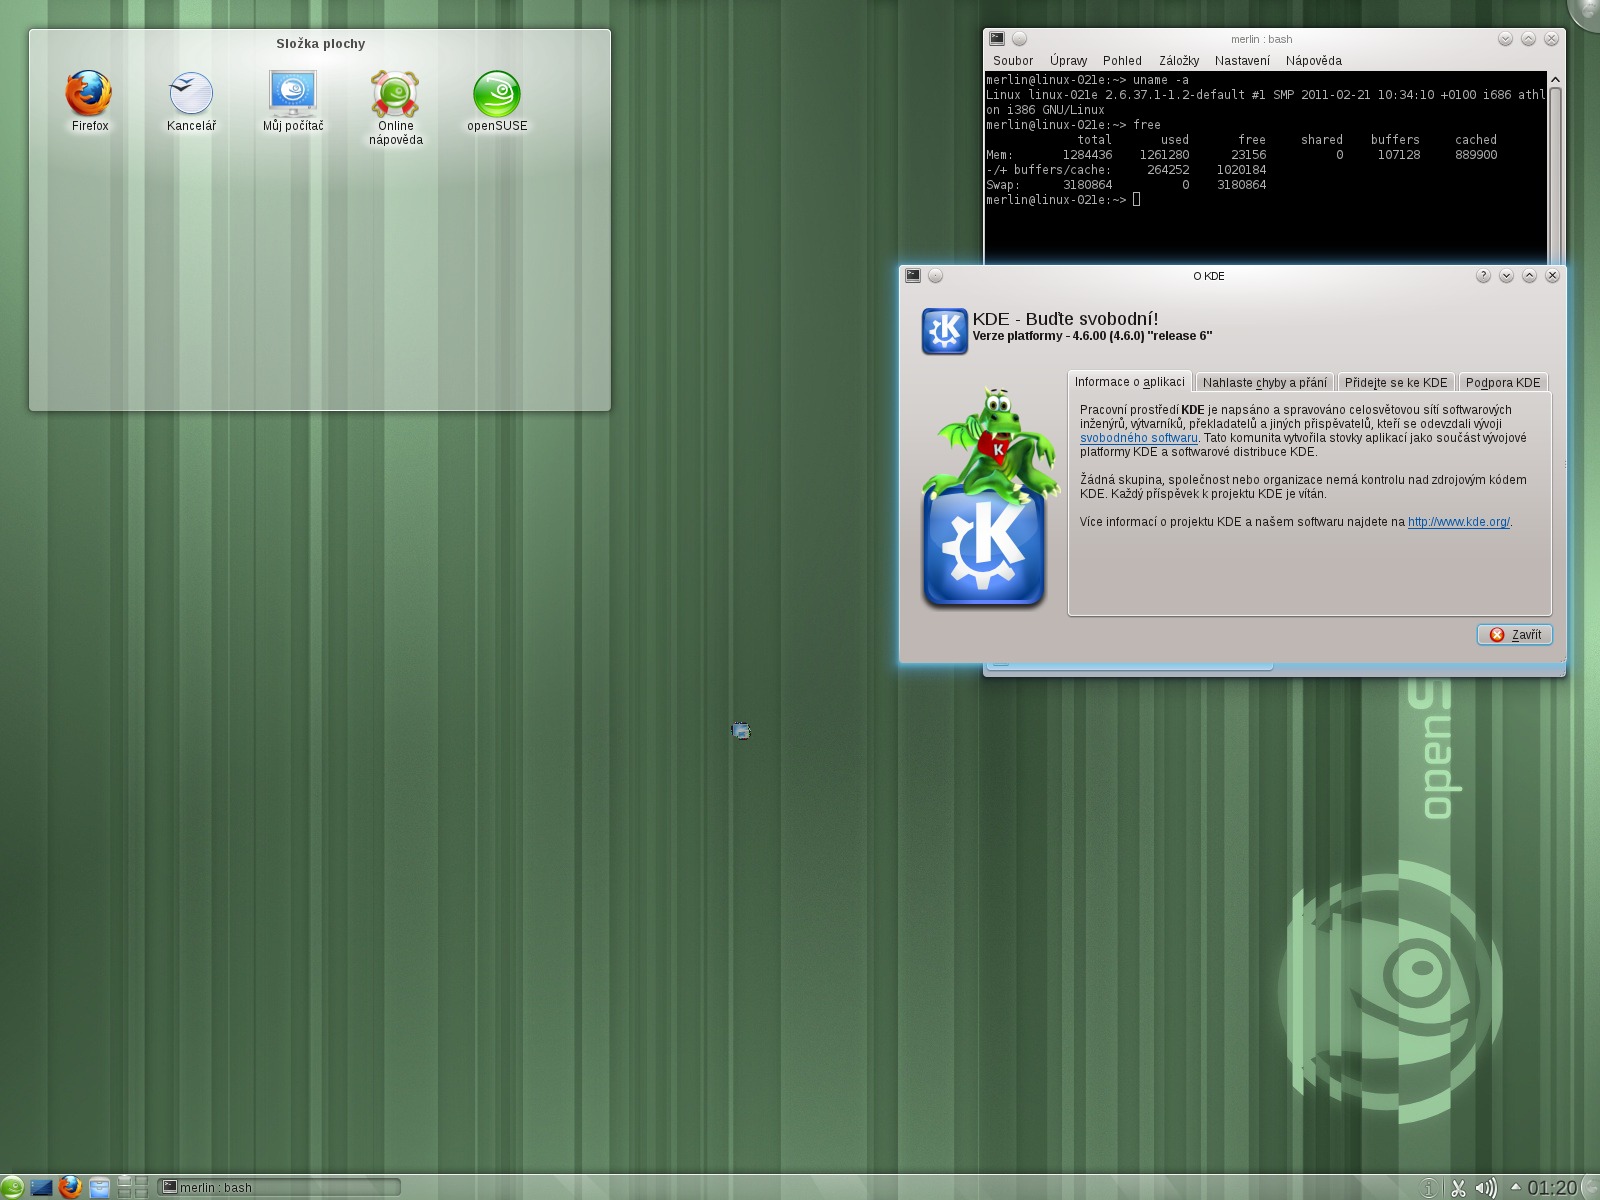This screenshot has height=1200, width=1600.
Task: Open the volume speaker tray icon
Action: click(x=1485, y=1188)
